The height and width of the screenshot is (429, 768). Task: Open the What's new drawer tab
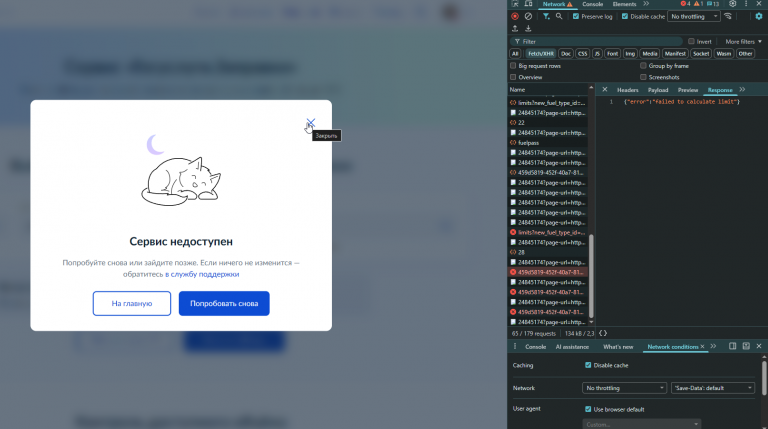click(618, 347)
